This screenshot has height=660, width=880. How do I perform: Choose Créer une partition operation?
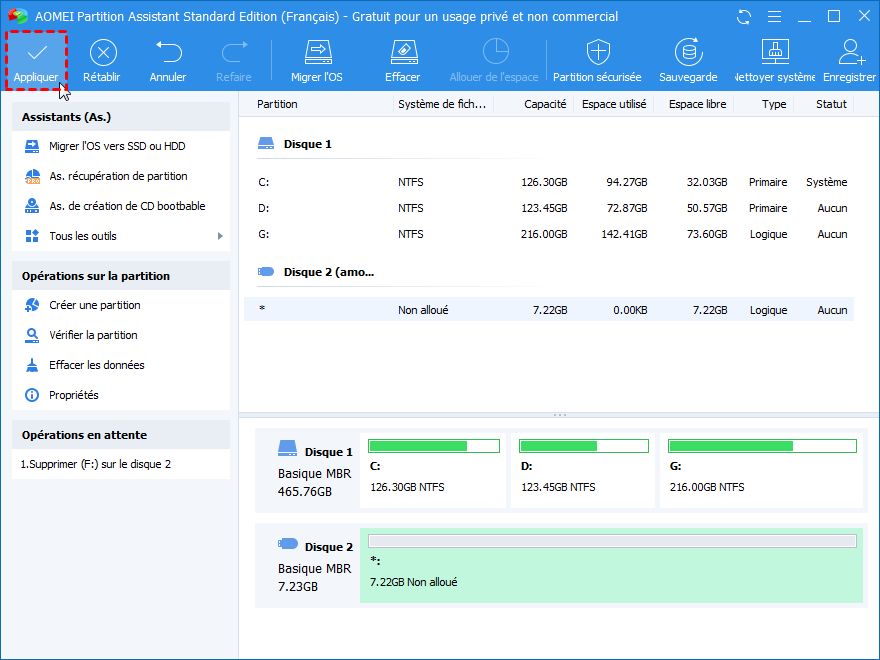coord(95,305)
